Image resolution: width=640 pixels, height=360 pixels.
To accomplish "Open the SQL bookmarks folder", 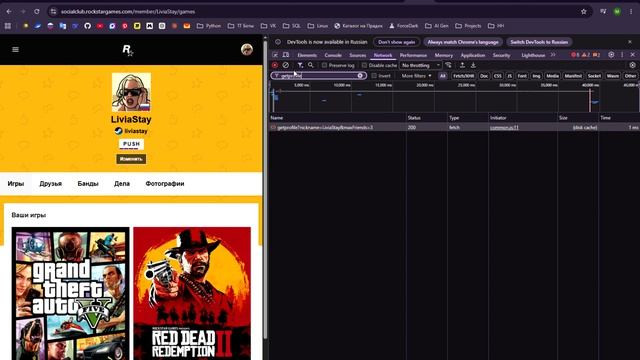I will coord(292,26).
